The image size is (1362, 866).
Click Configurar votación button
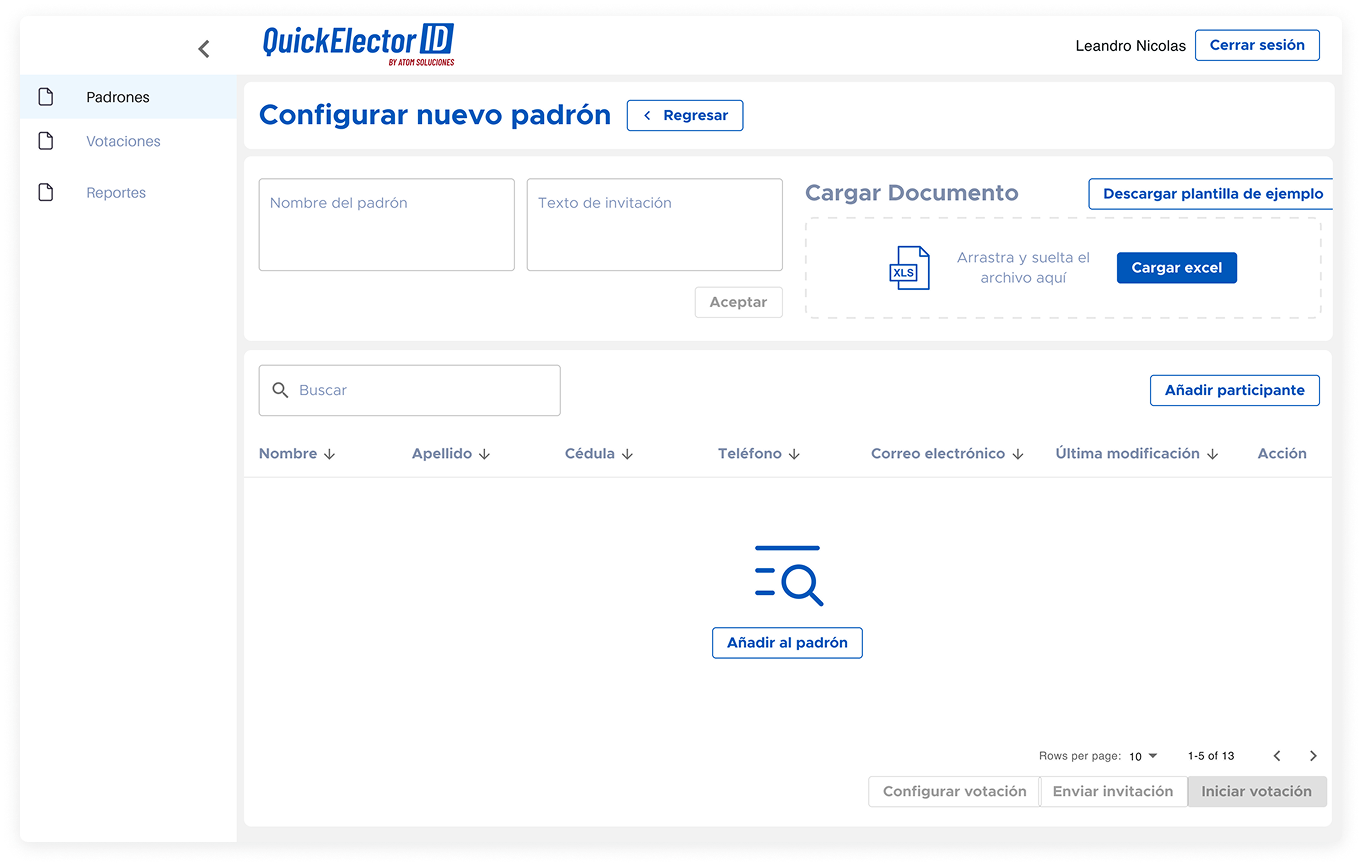coord(954,791)
